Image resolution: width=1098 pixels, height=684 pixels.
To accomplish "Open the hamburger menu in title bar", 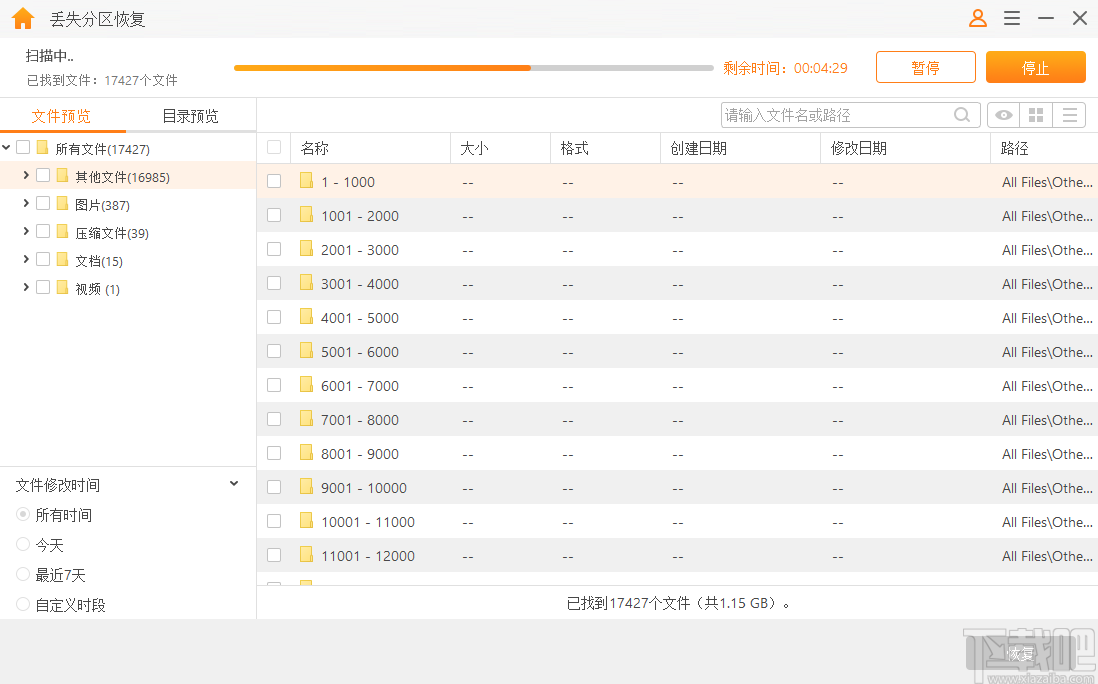I will (1012, 18).
